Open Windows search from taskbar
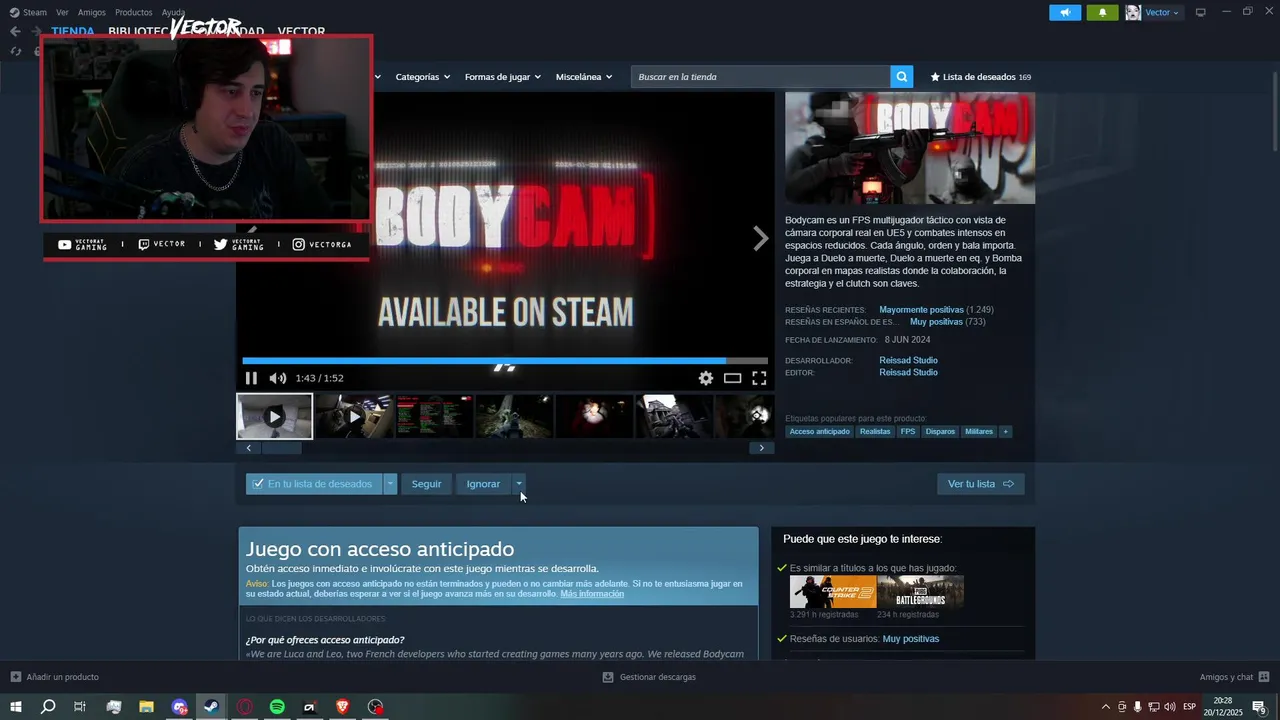The image size is (1280, 720). (48, 707)
